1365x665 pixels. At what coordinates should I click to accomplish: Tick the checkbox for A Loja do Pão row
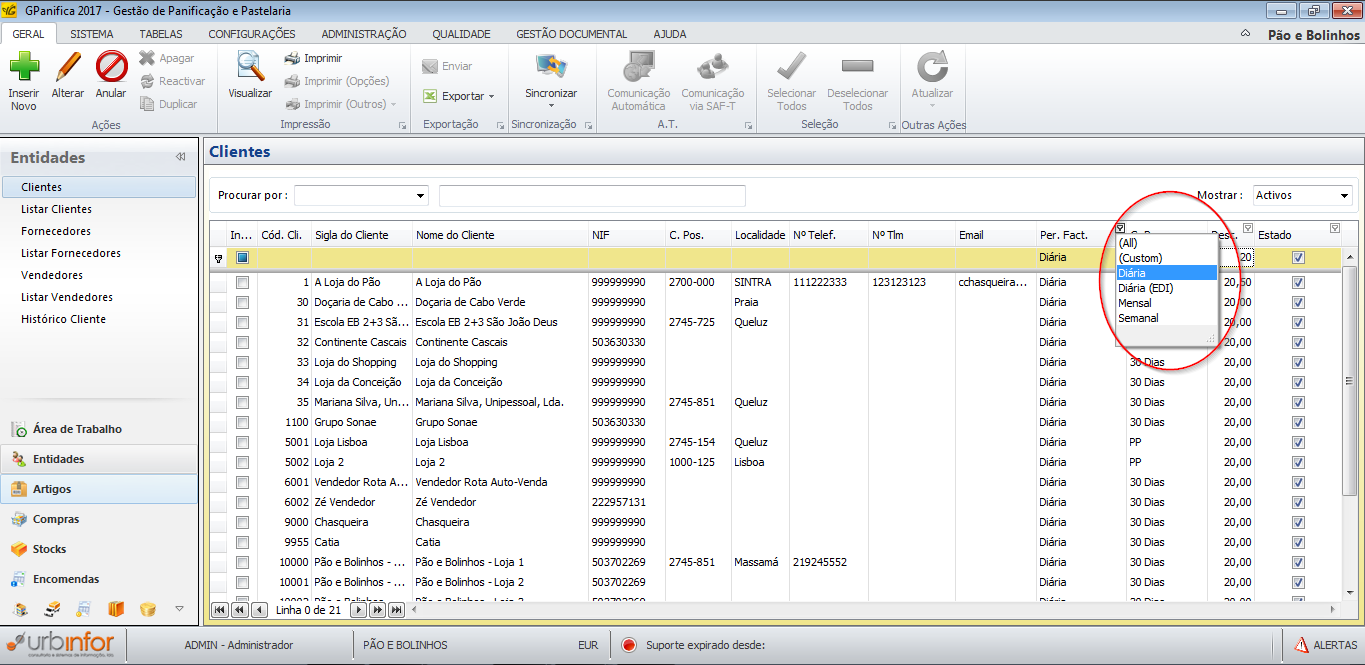click(x=242, y=283)
